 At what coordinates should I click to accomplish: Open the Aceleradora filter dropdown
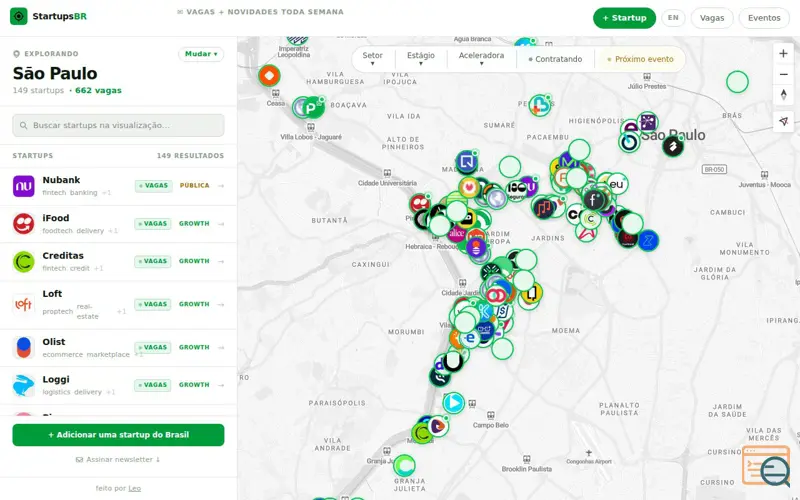(481, 59)
